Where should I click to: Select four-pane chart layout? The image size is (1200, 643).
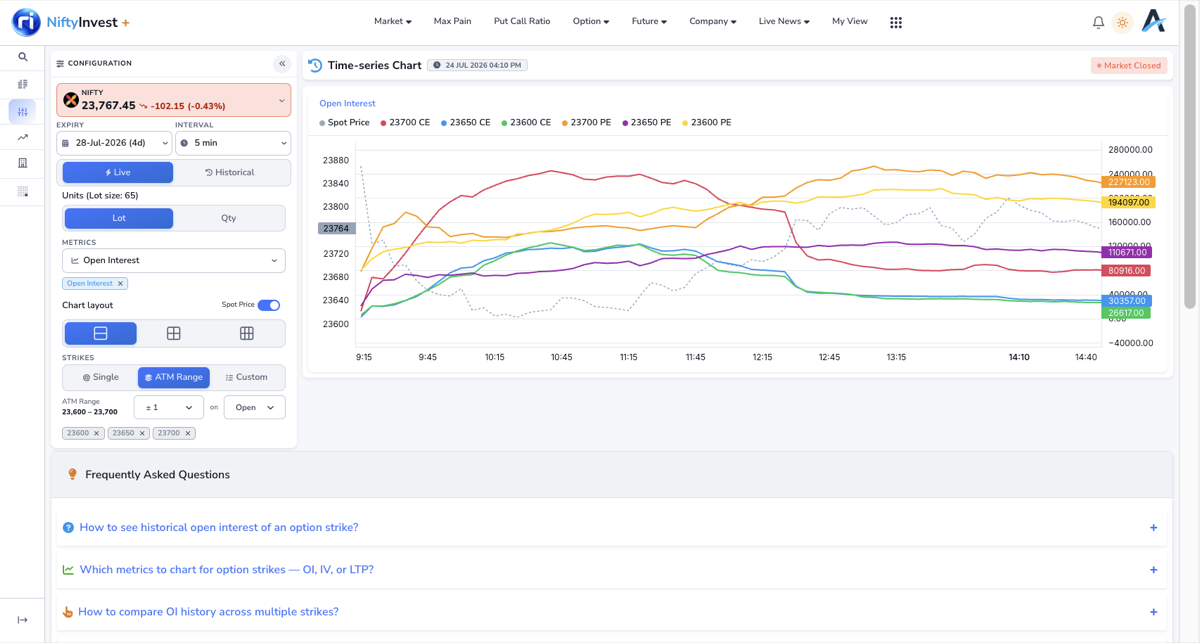click(173, 333)
